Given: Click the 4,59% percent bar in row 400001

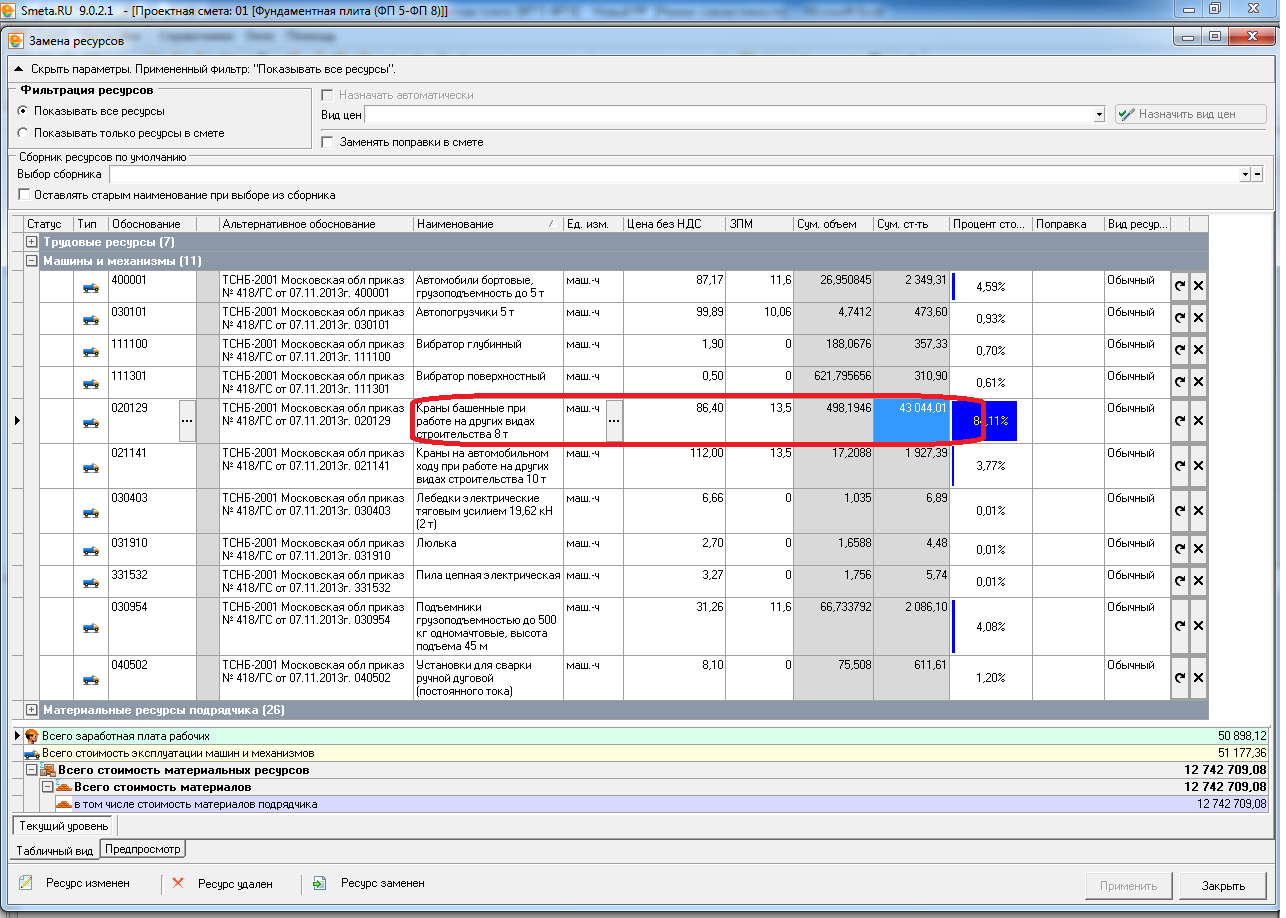Looking at the screenshot, I should [x=990, y=286].
